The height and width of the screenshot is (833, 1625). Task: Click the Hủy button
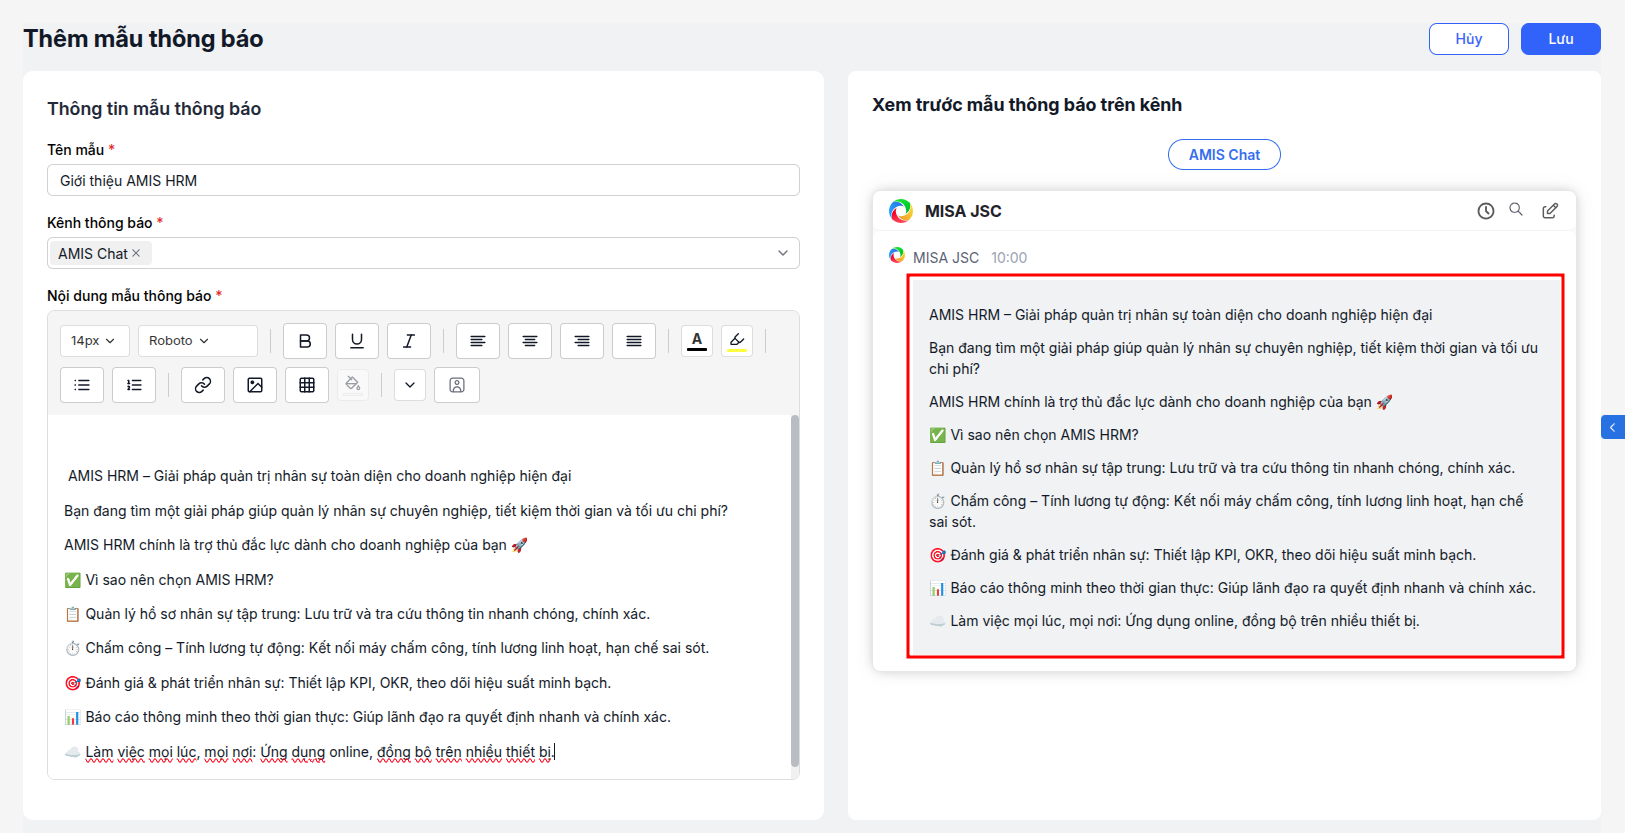[x=1469, y=39]
